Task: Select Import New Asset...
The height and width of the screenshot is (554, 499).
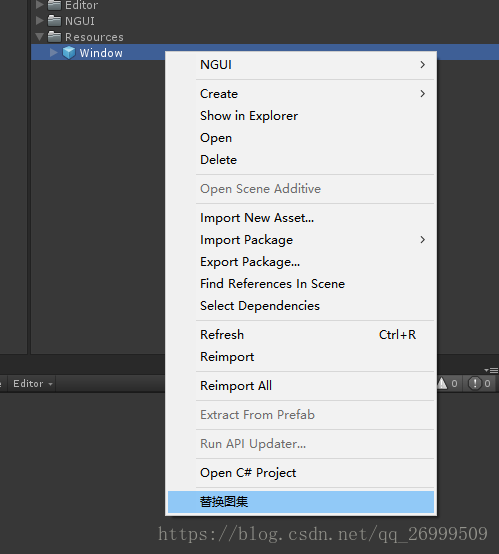Action: click(301, 218)
